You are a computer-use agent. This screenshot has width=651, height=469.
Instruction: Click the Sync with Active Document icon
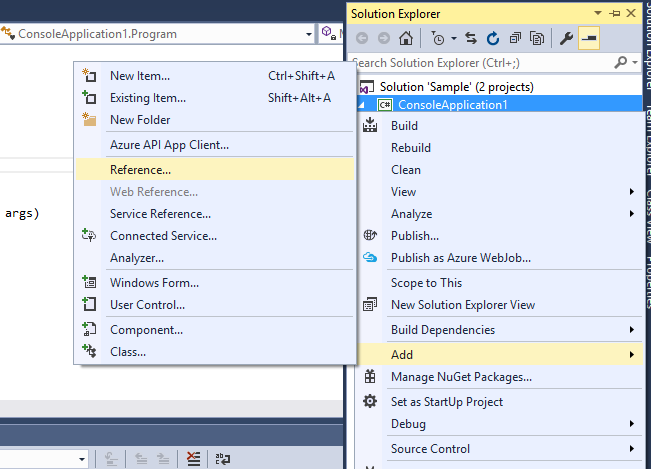coord(471,39)
